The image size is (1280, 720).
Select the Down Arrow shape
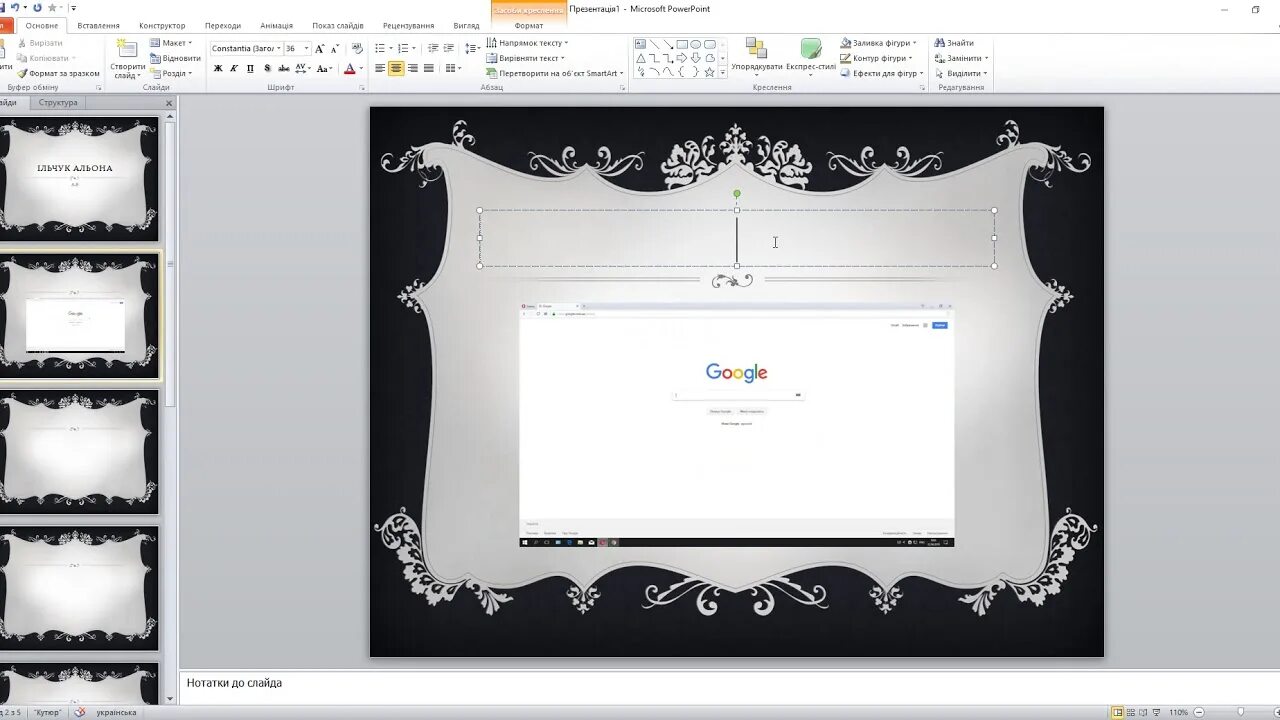tap(696, 58)
